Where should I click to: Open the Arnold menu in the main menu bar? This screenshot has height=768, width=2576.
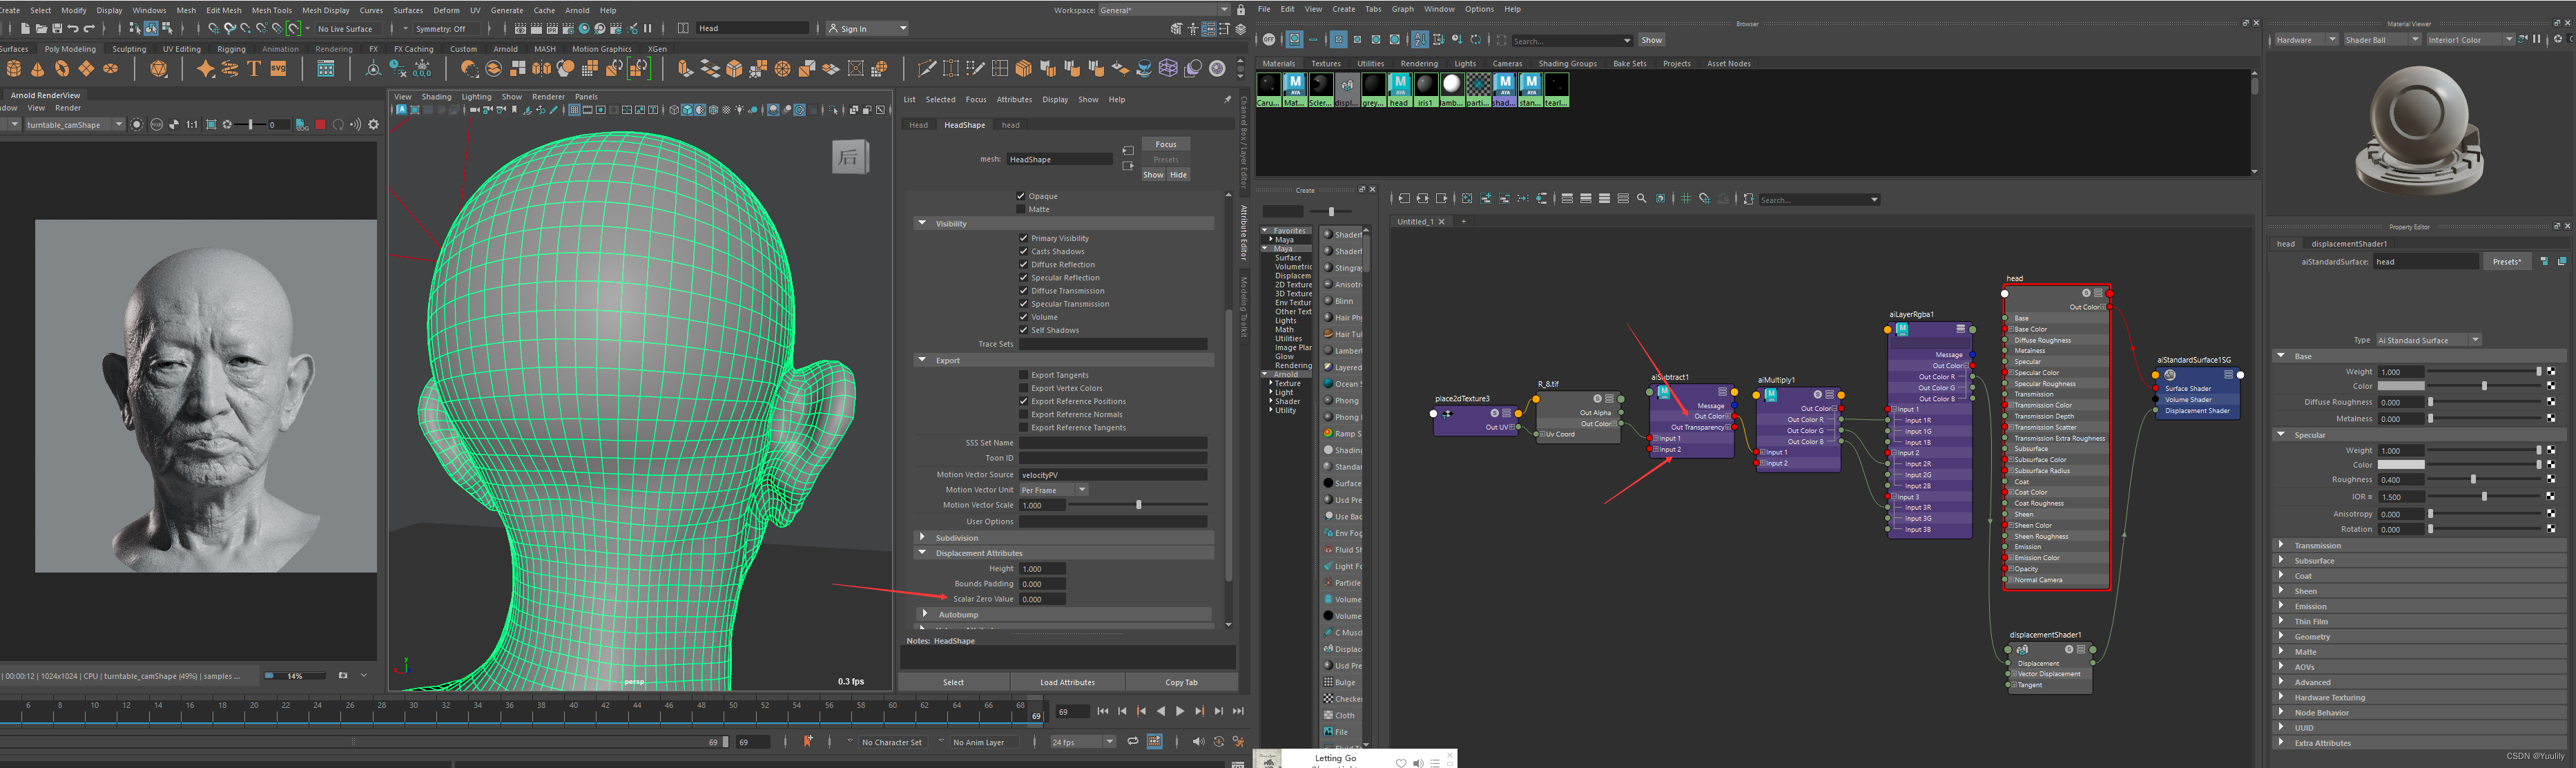point(577,10)
